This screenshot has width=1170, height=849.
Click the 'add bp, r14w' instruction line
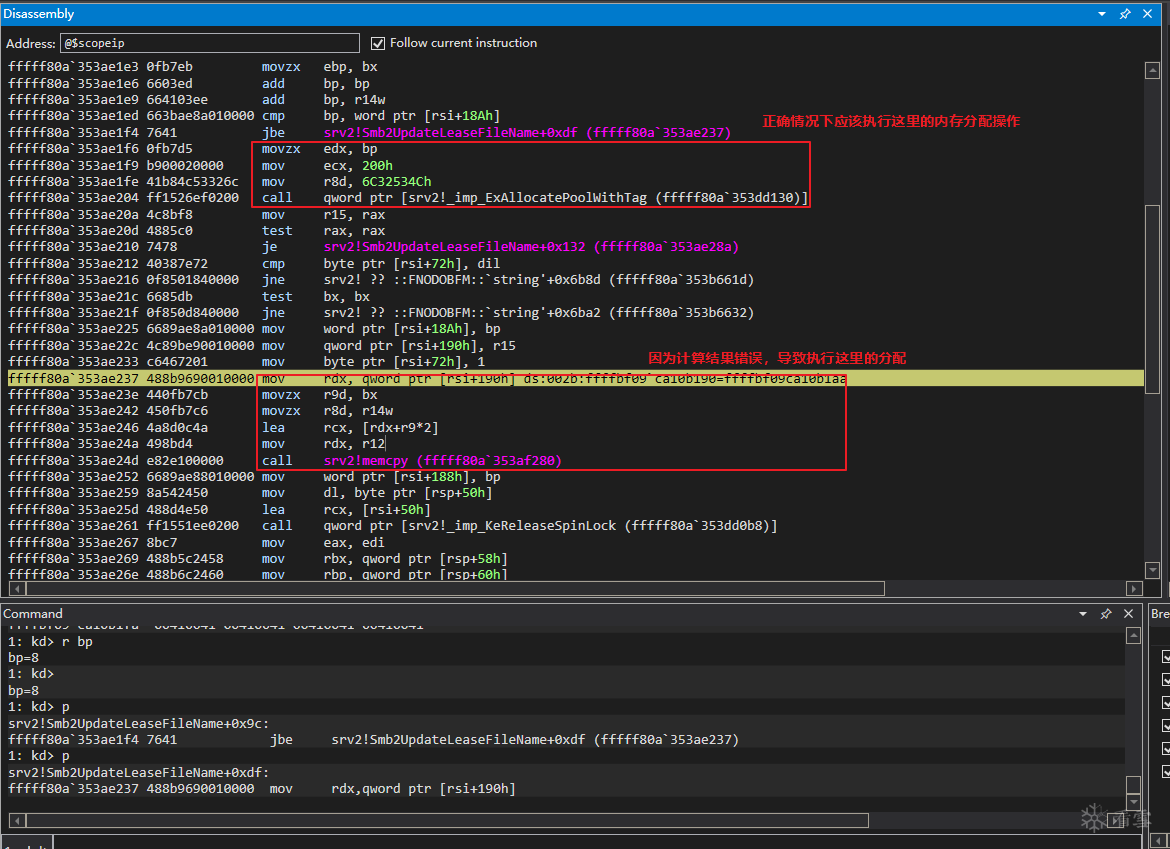[x=197, y=100]
